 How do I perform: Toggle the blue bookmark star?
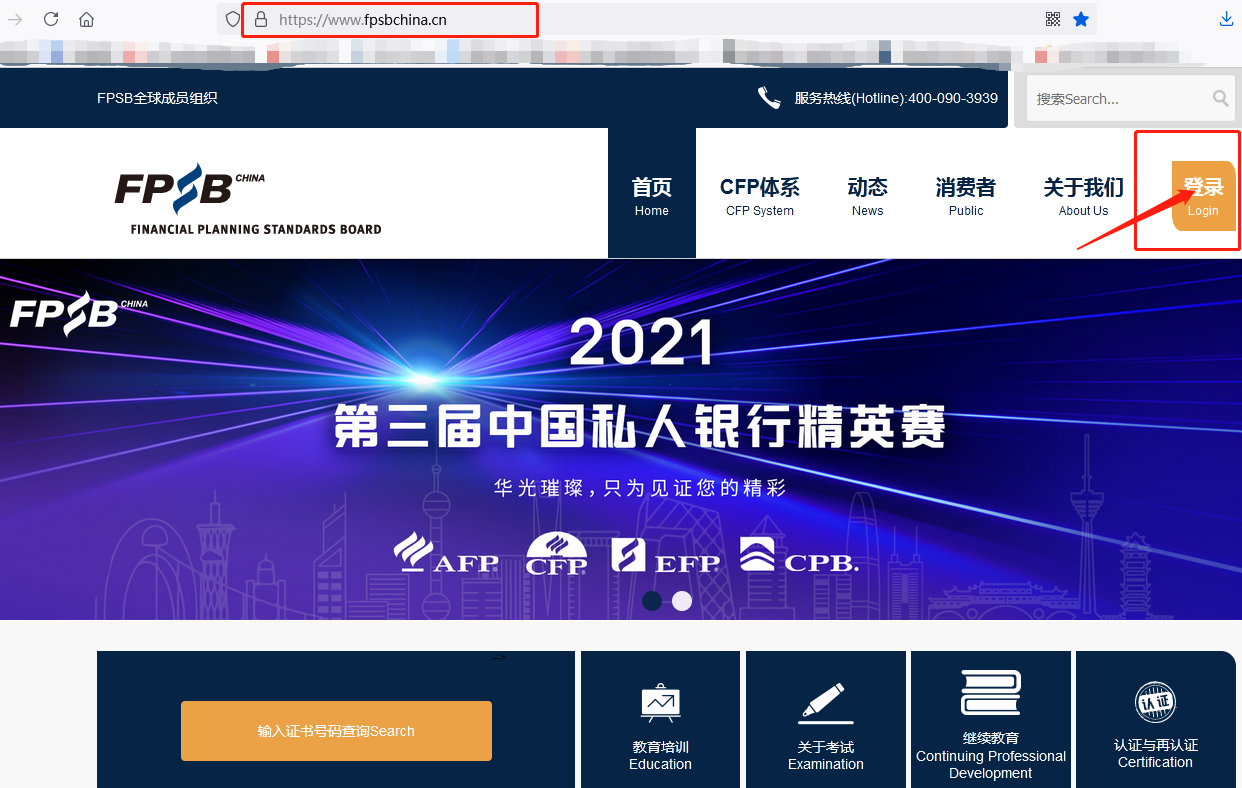(x=1081, y=19)
